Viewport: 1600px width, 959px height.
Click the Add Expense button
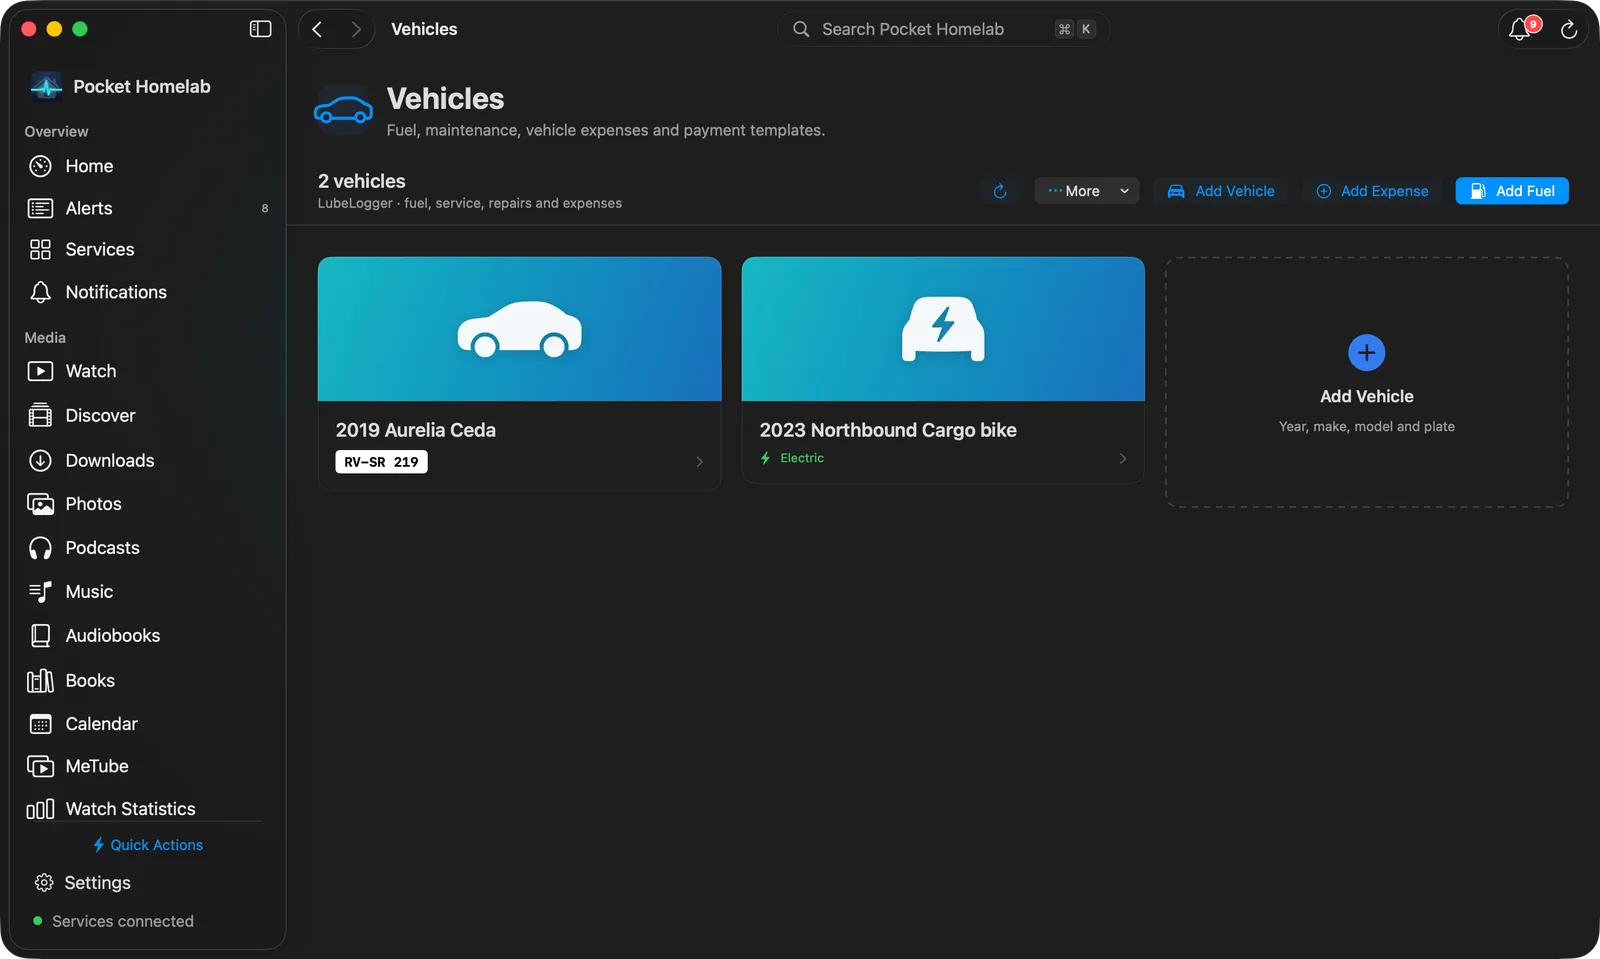point(1372,191)
